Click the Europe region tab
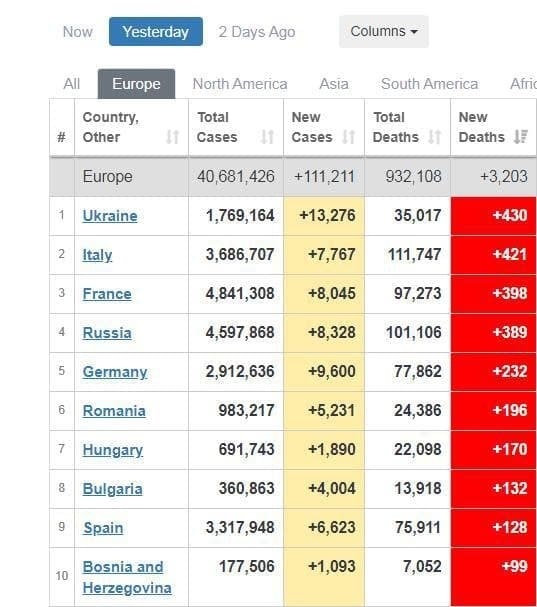Screen dimensions: 537x607 136,84
